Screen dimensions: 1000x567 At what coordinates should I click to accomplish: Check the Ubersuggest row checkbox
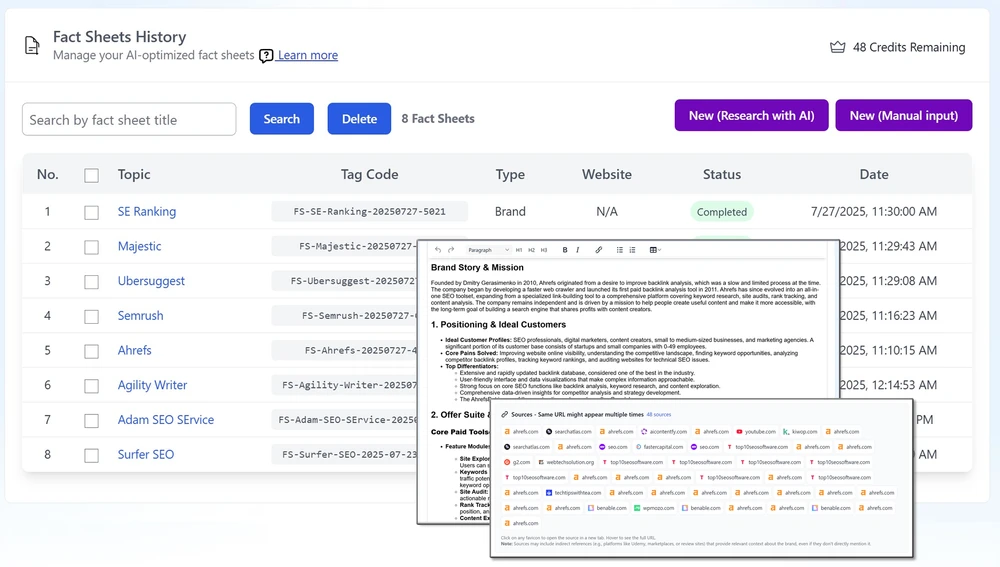[91, 282]
